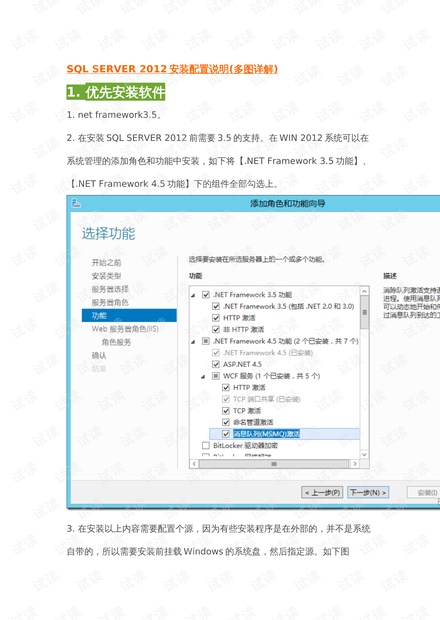This screenshot has width=440, height=620.
Task: Toggle TCP 激活 checkbox
Action: [x=226, y=410]
